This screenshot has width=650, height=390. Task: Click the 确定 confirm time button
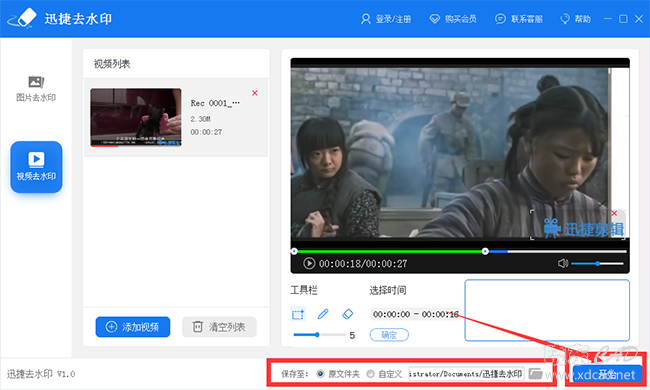pyautogui.click(x=389, y=335)
